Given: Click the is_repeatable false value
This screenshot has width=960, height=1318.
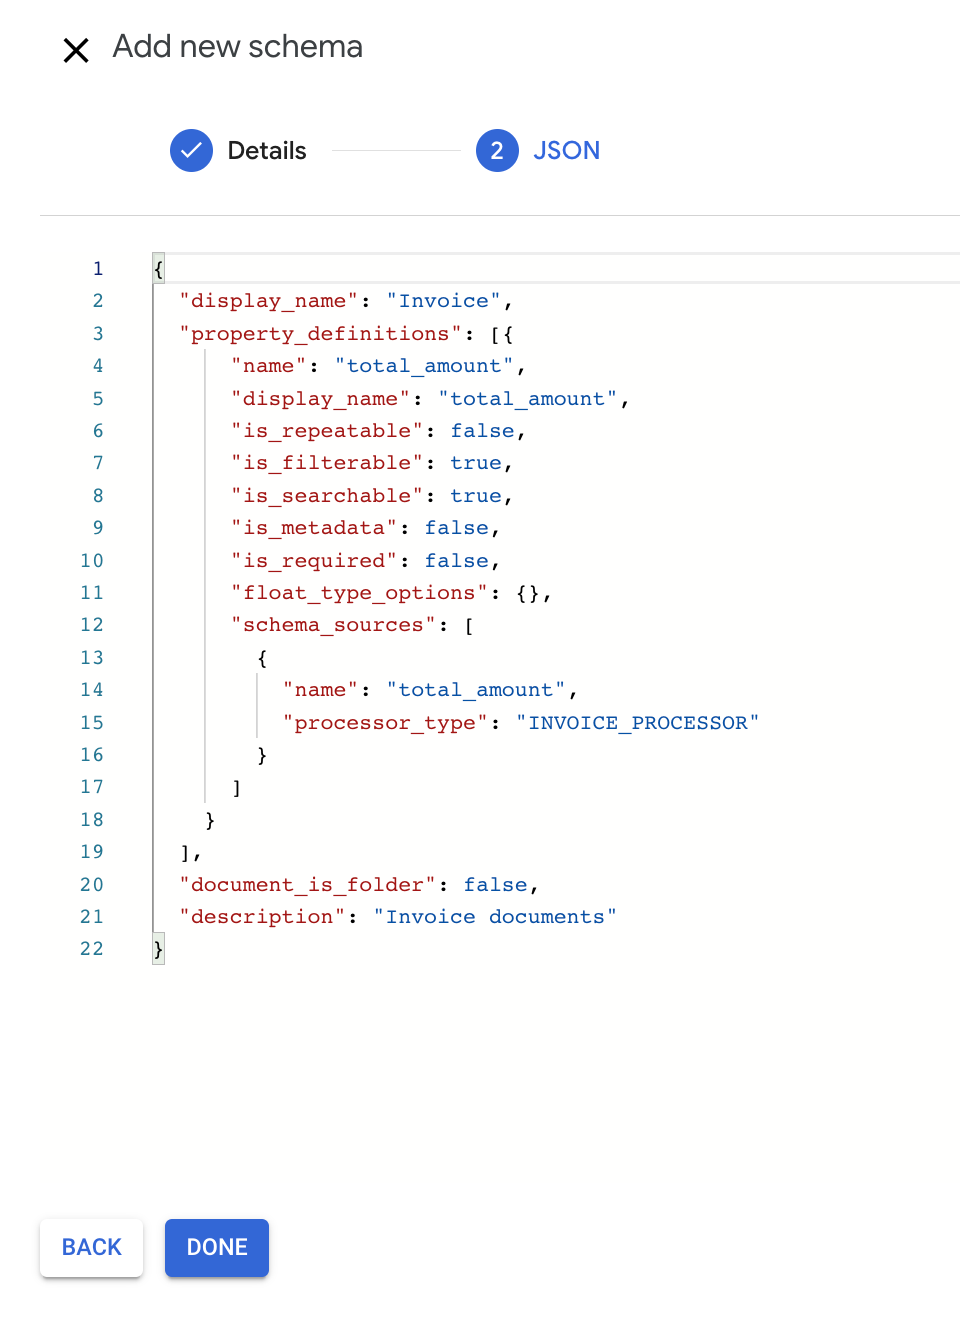Looking at the screenshot, I should point(482,431).
